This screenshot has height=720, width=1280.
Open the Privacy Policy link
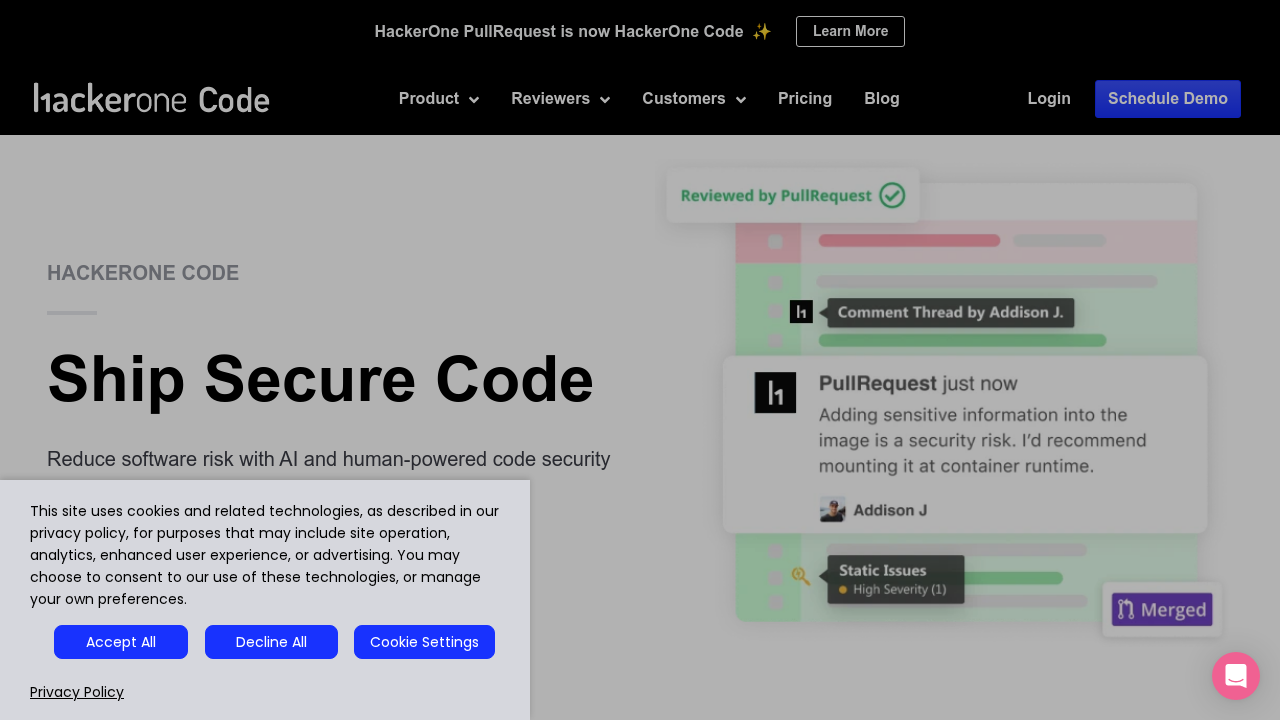tap(76, 691)
